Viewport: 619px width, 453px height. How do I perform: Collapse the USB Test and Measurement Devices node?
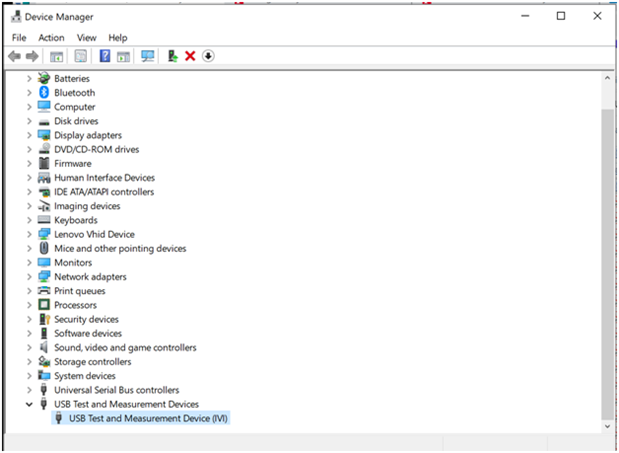[x=29, y=404]
